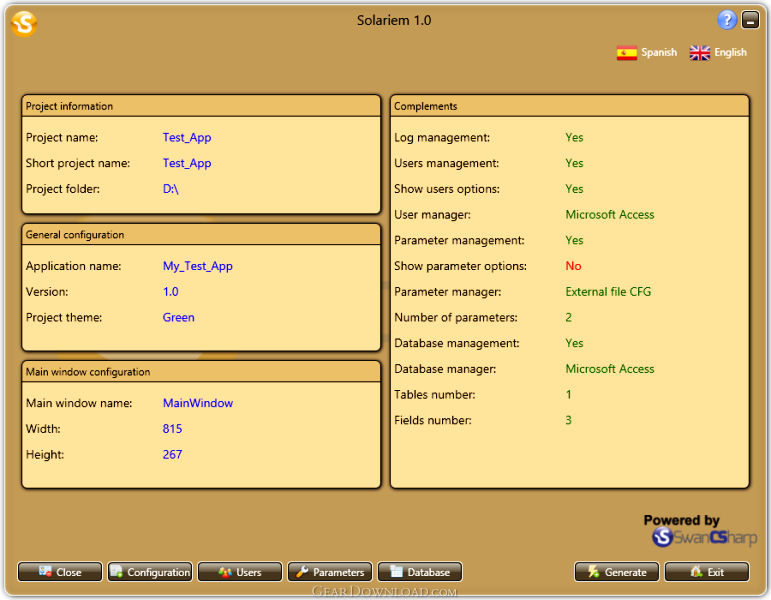Viewport: 771px width, 600px height.
Task: Click the height value 267
Action: 172,454
